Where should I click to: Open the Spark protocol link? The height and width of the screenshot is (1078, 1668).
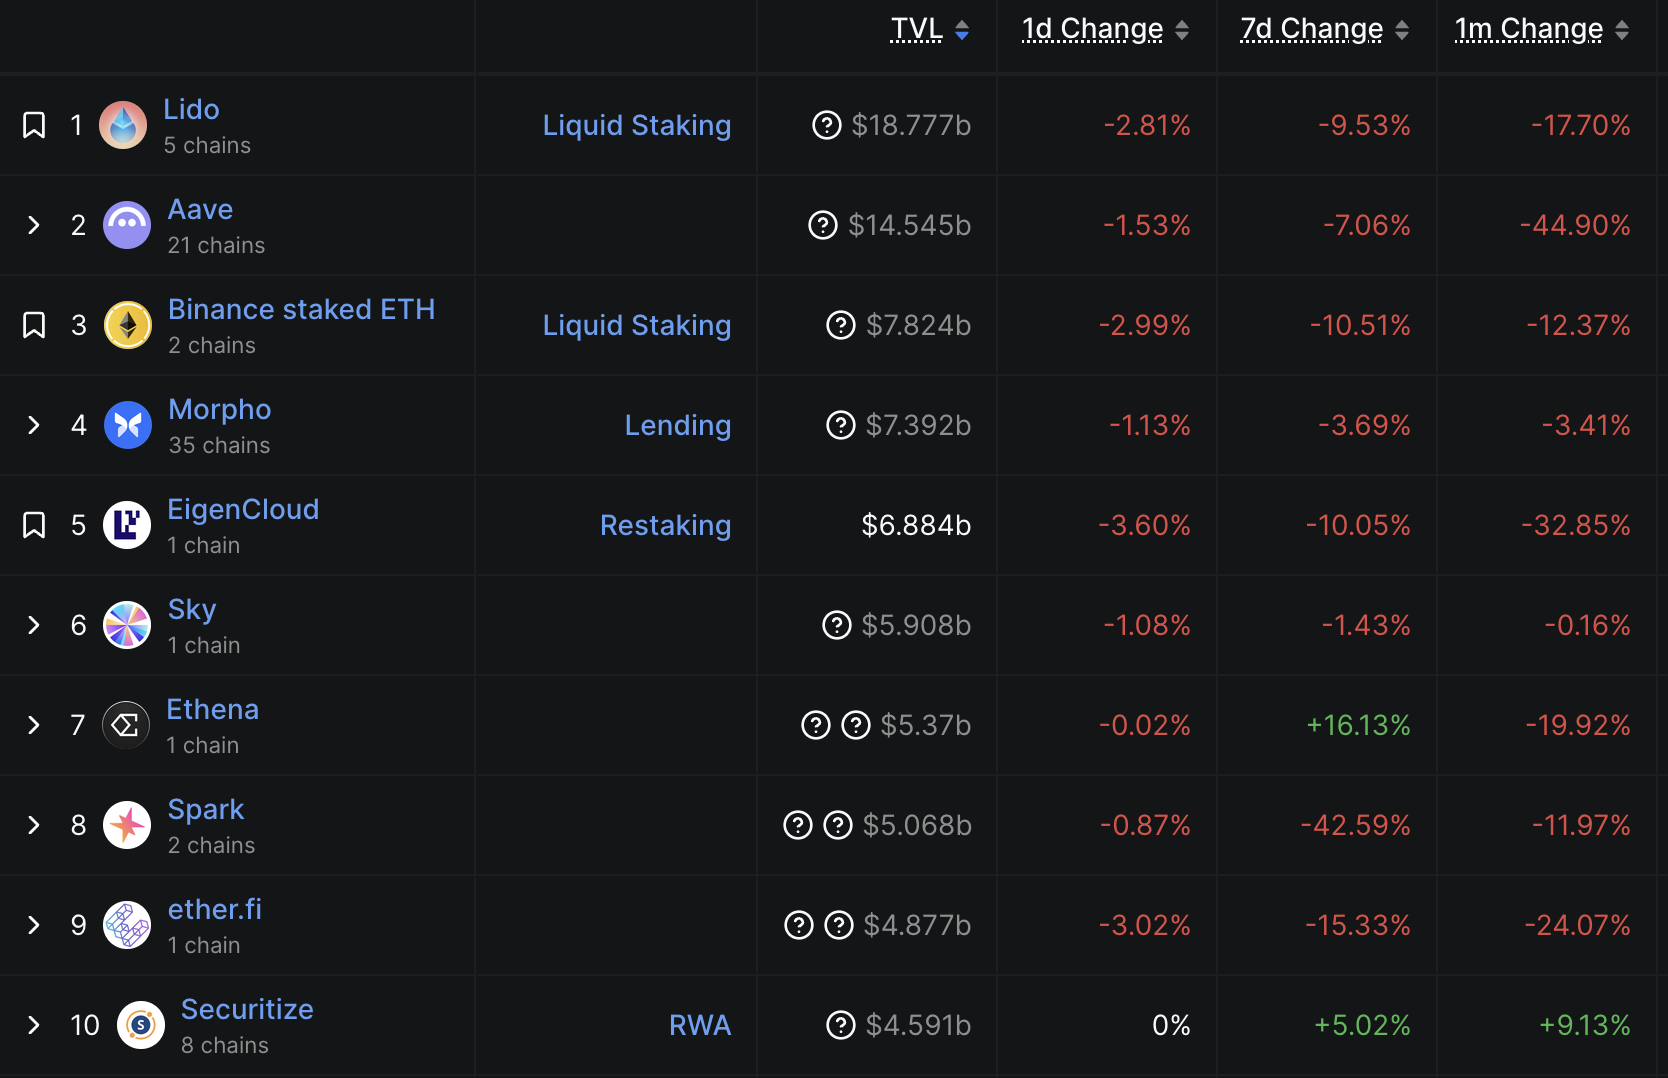tap(206, 809)
